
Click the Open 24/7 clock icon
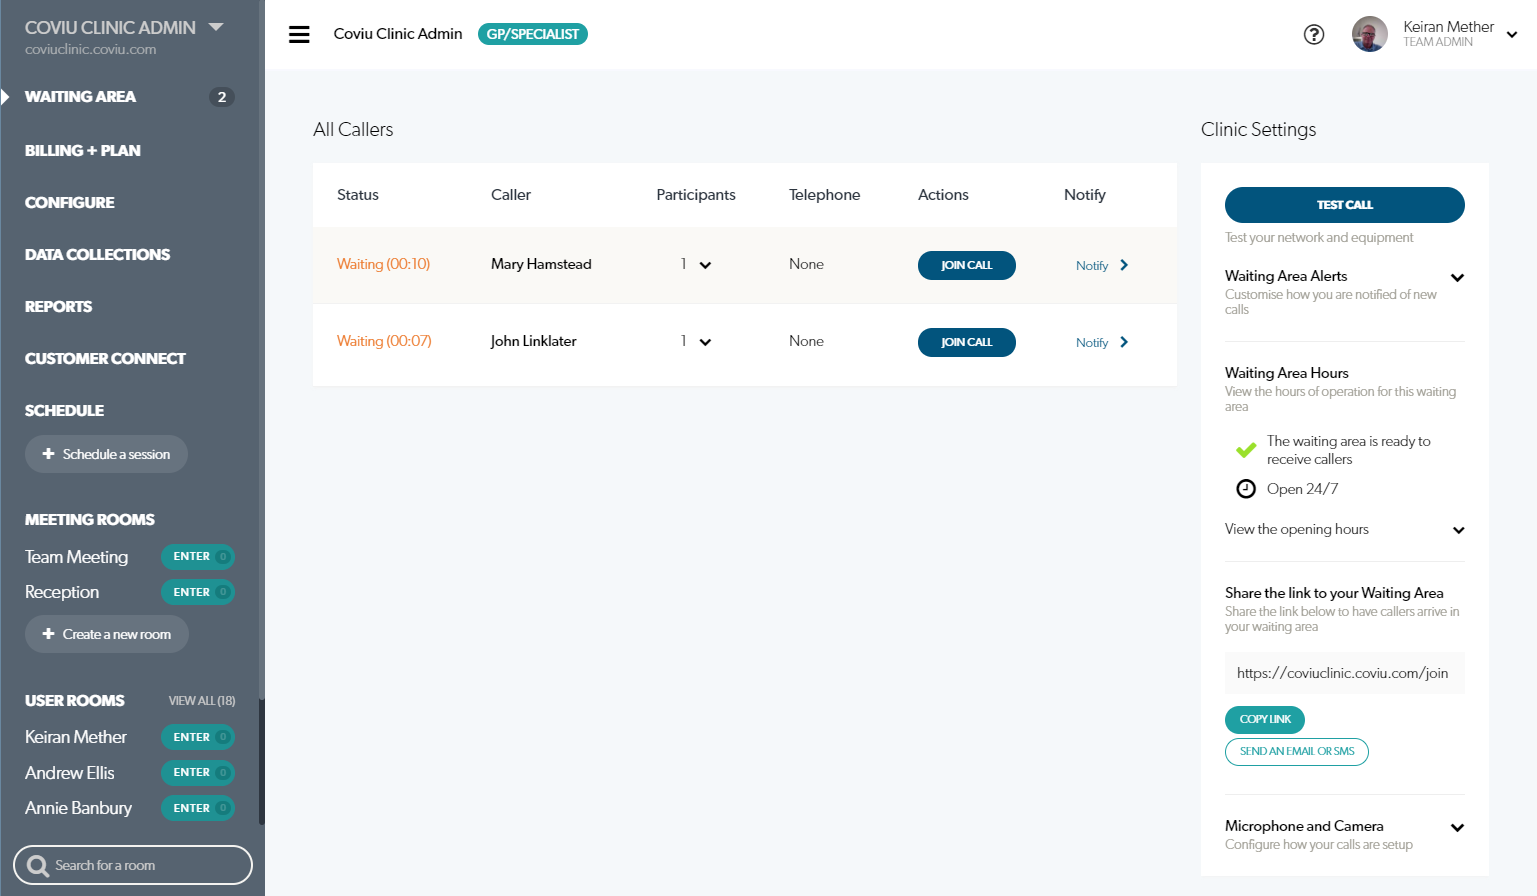[x=1246, y=489]
